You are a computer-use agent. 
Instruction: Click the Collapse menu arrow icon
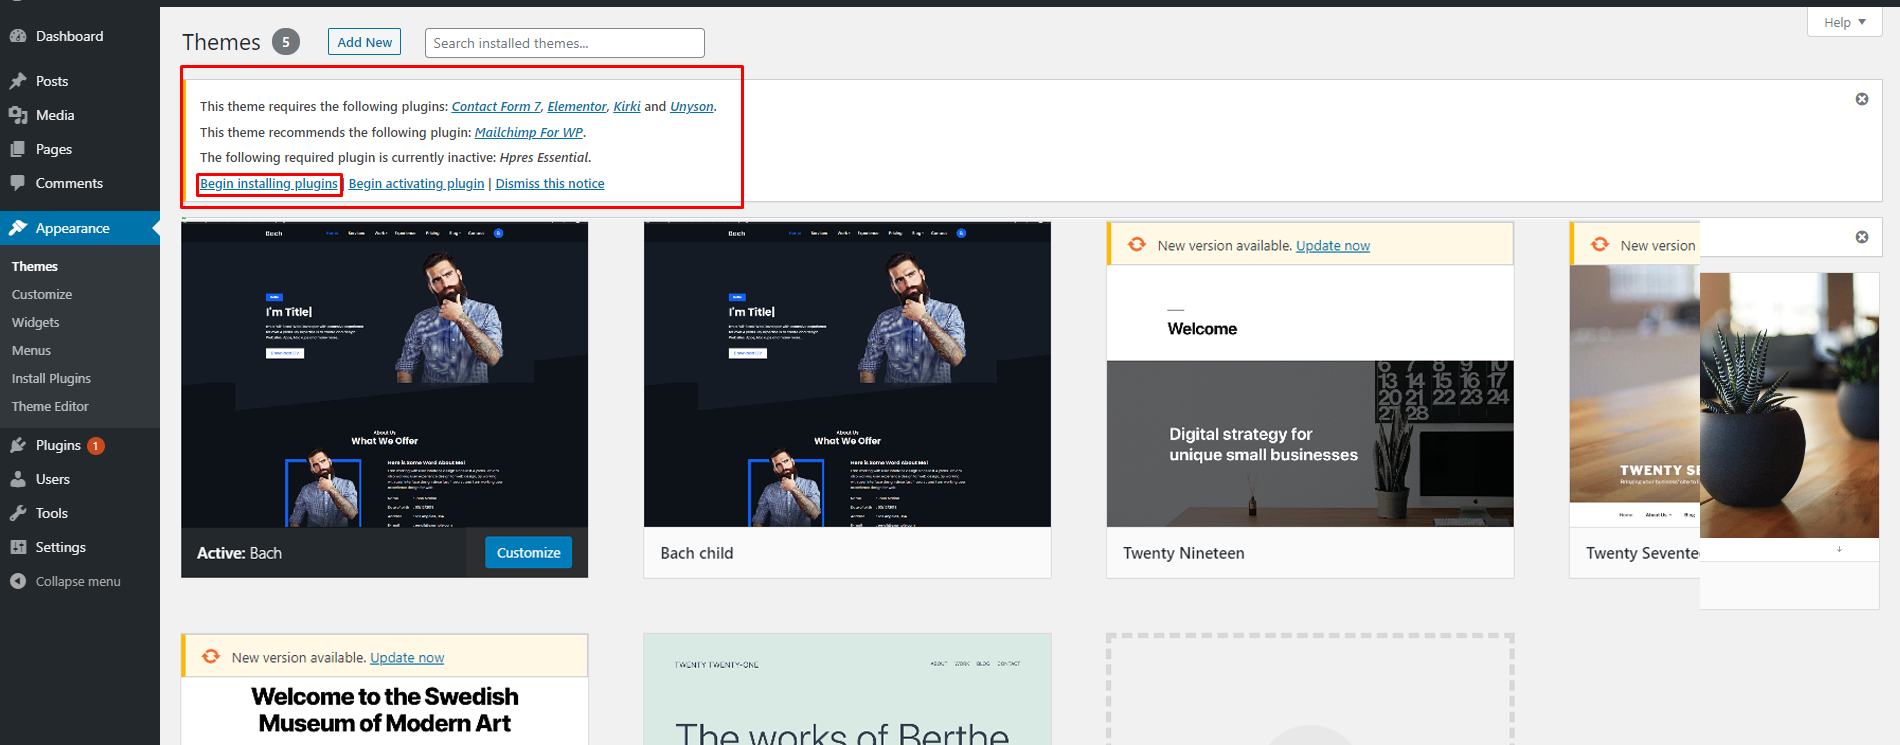[18, 581]
